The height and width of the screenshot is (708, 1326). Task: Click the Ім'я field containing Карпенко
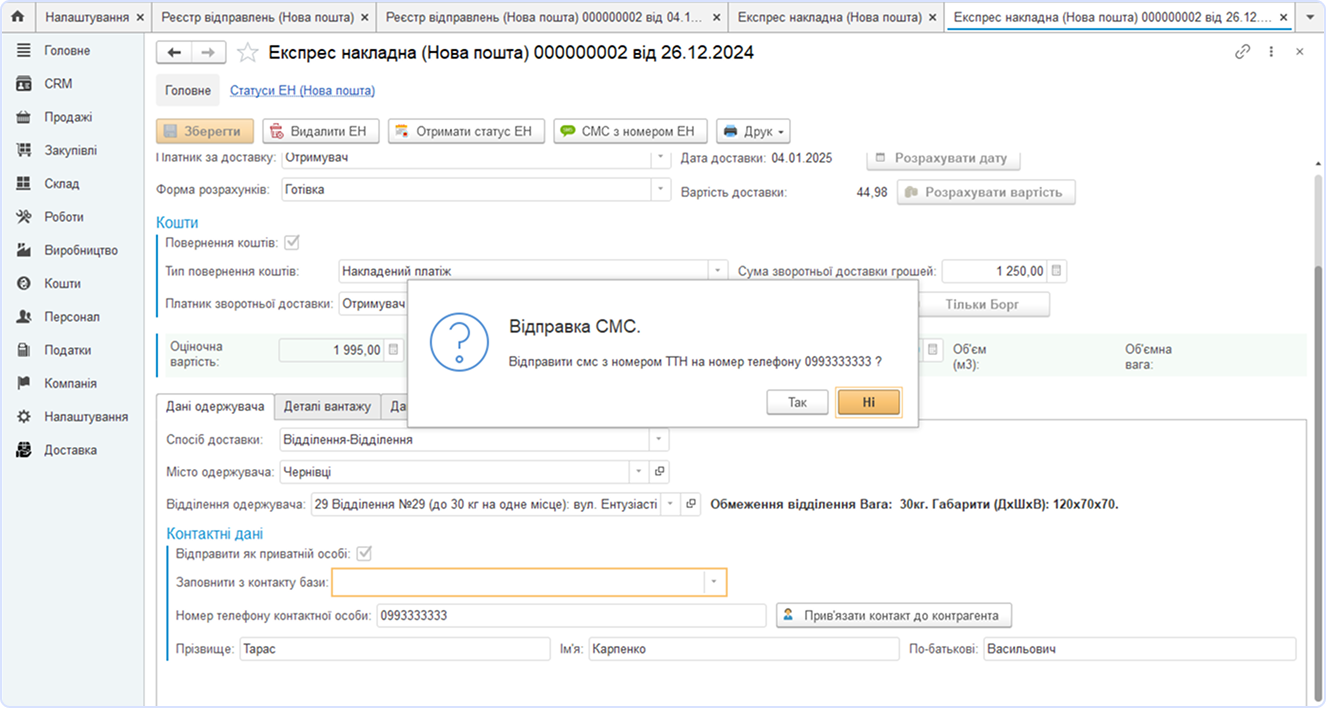(743, 649)
